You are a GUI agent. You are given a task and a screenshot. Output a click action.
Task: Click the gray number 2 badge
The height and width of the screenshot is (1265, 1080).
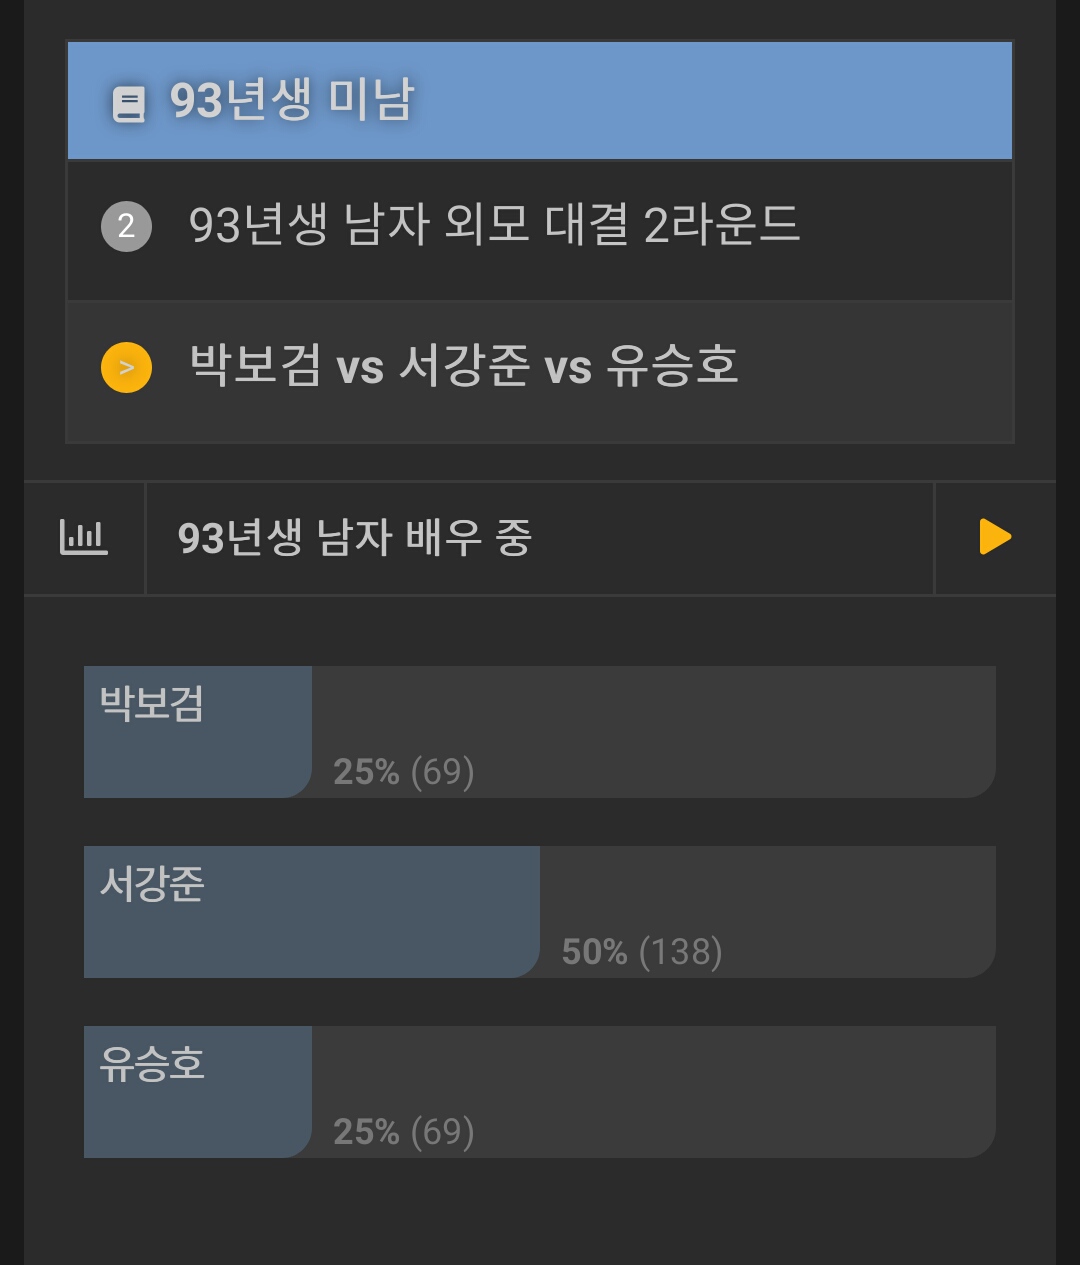point(126,226)
